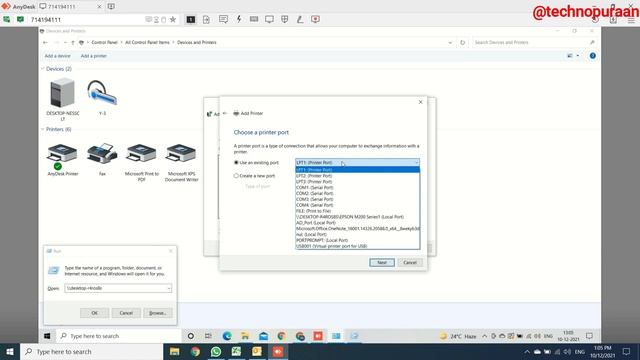The height and width of the screenshot is (360, 640).
Task: Open a new AnyDesk session tab icon
Action: point(111,7)
